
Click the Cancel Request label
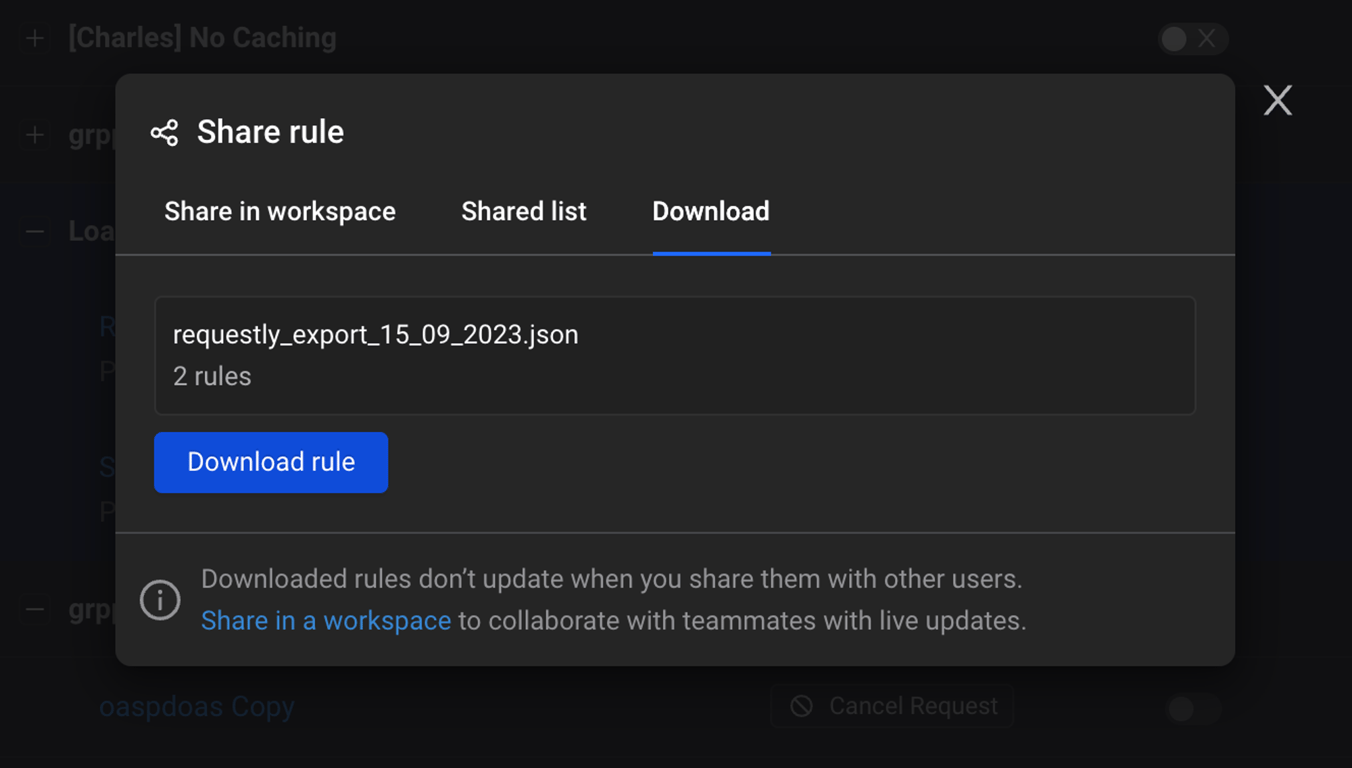pos(913,706)
